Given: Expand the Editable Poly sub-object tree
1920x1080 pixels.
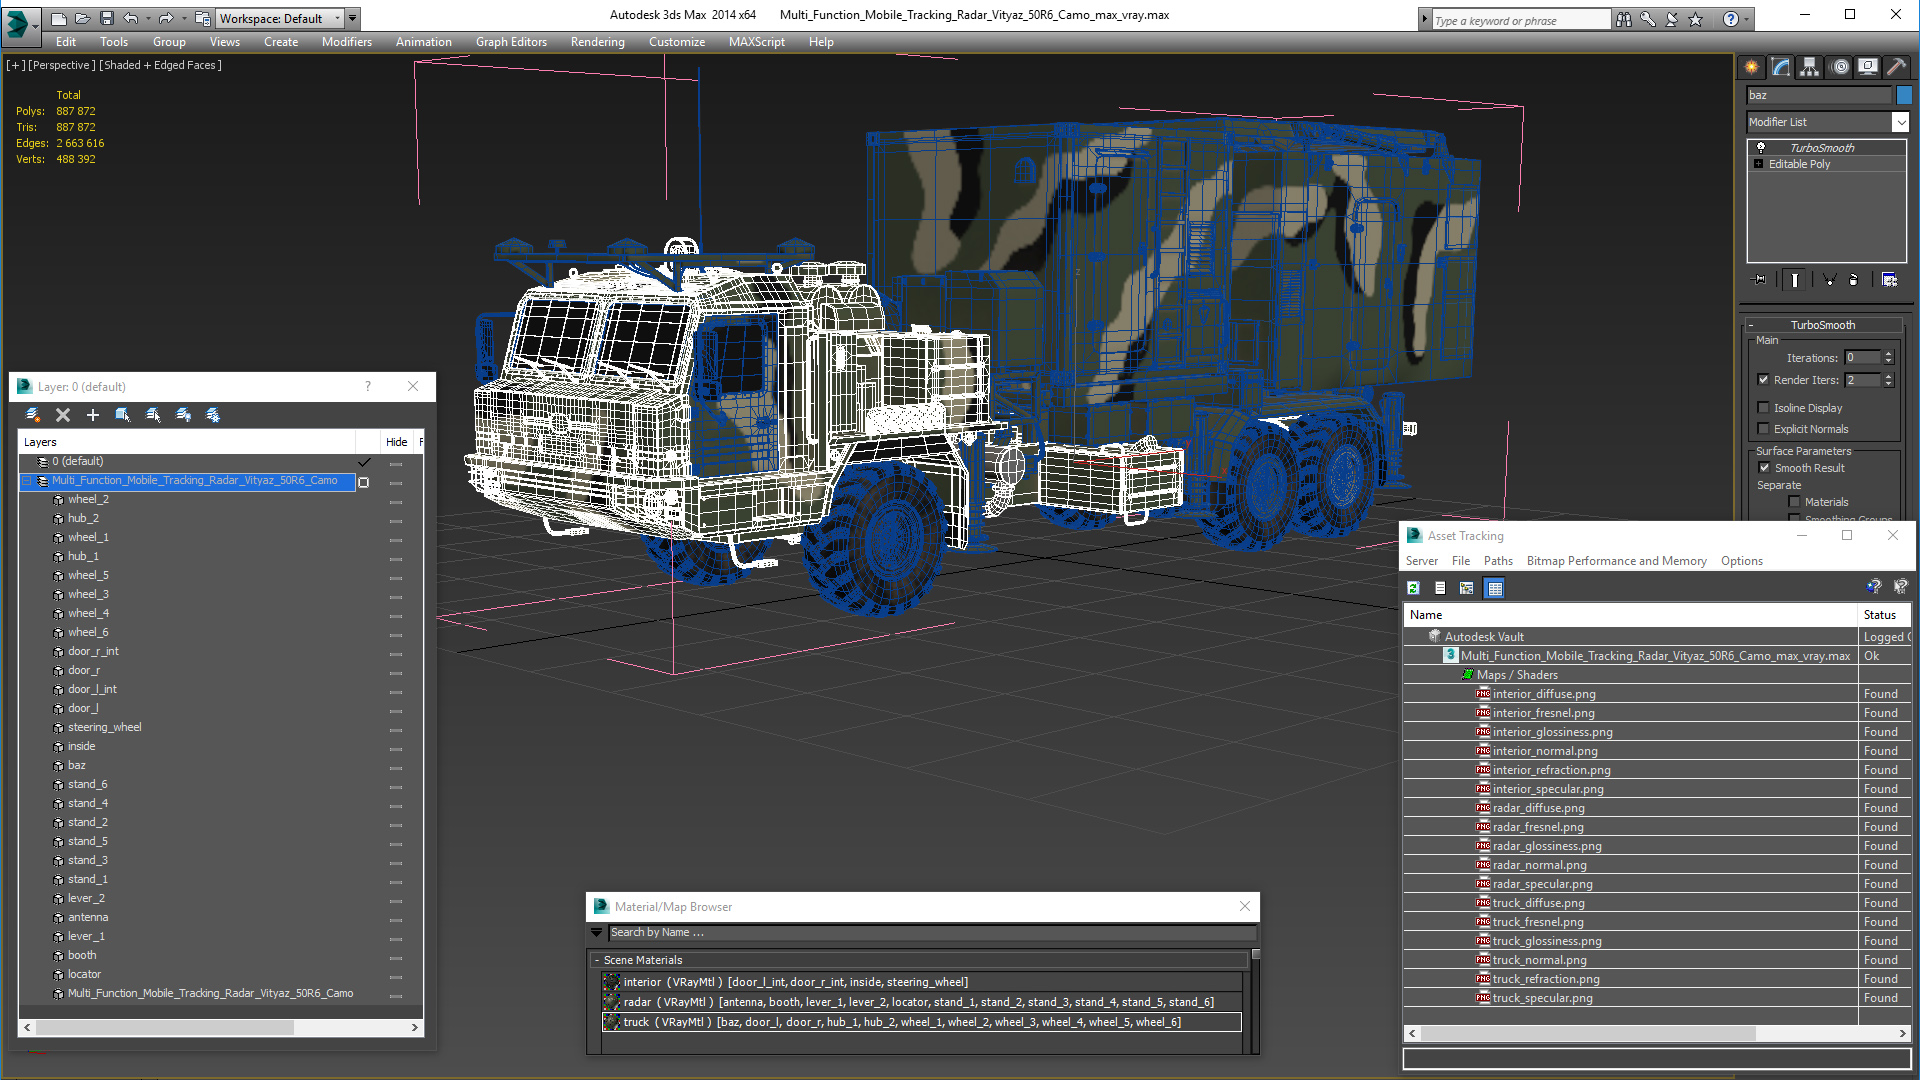Looking at the screenshot, I should point(1758,164).
